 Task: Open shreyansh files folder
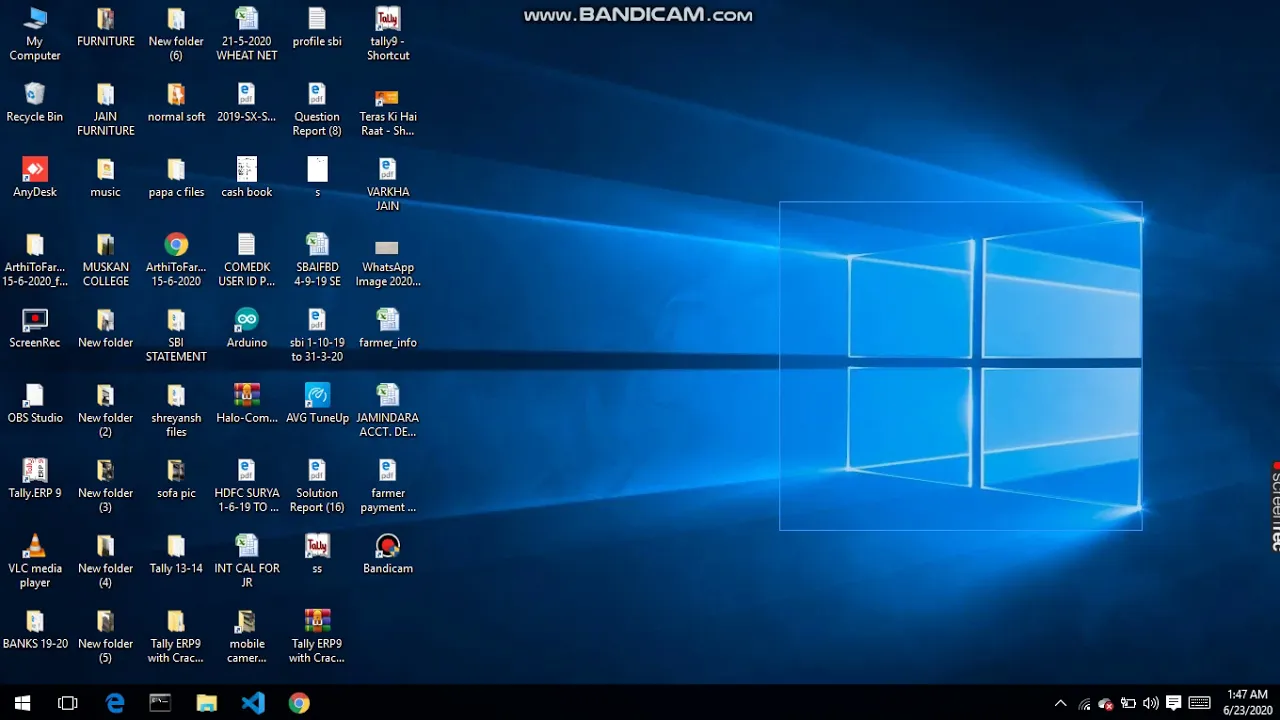tap(176, 410)
